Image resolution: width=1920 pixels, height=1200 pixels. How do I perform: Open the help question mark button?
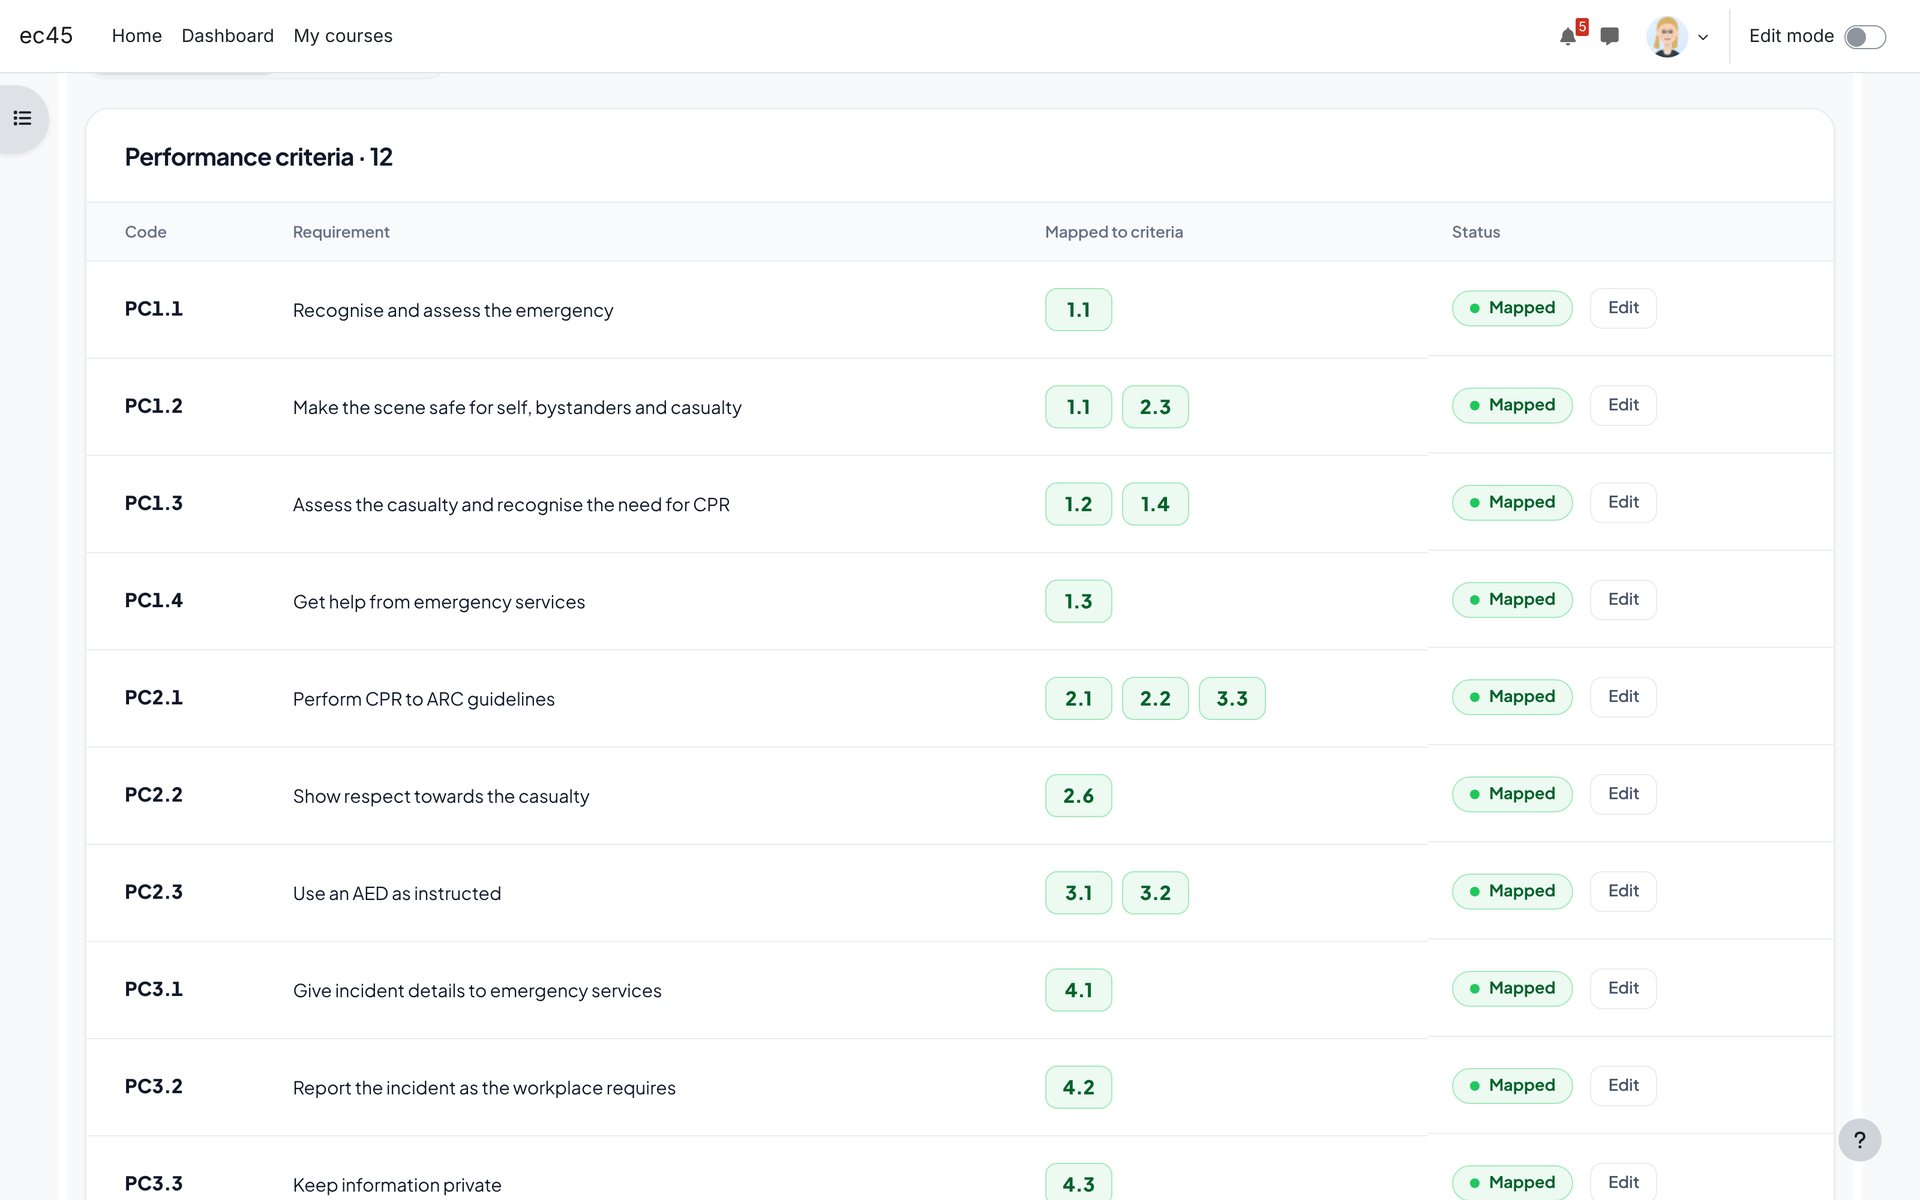coord(1859,1140)
